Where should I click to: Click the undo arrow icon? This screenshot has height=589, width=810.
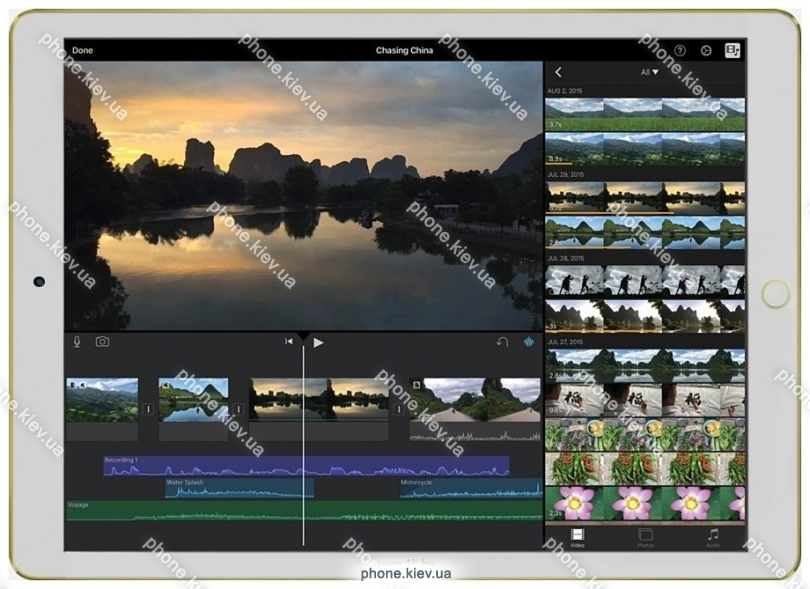pos(502,342)
